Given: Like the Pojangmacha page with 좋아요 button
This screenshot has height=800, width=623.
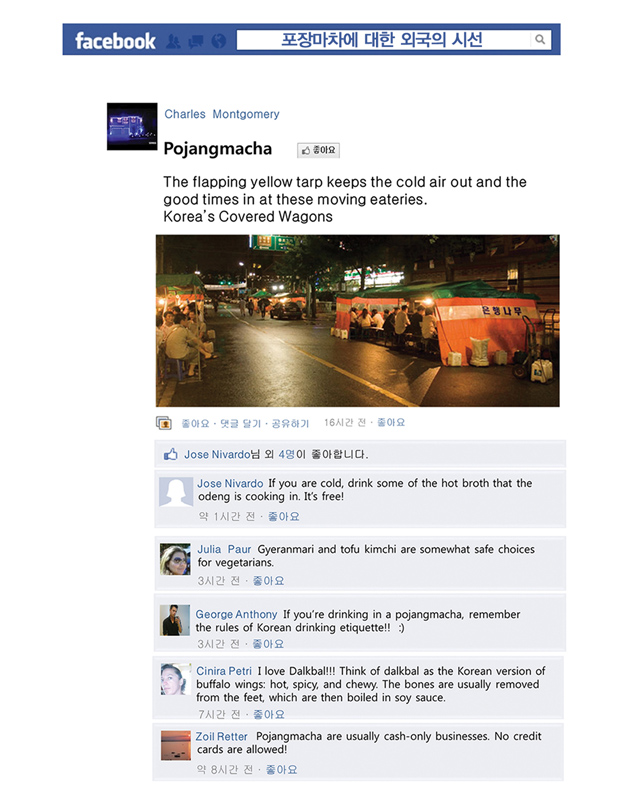Looking at the screenshot, I should tap(318, 150).
